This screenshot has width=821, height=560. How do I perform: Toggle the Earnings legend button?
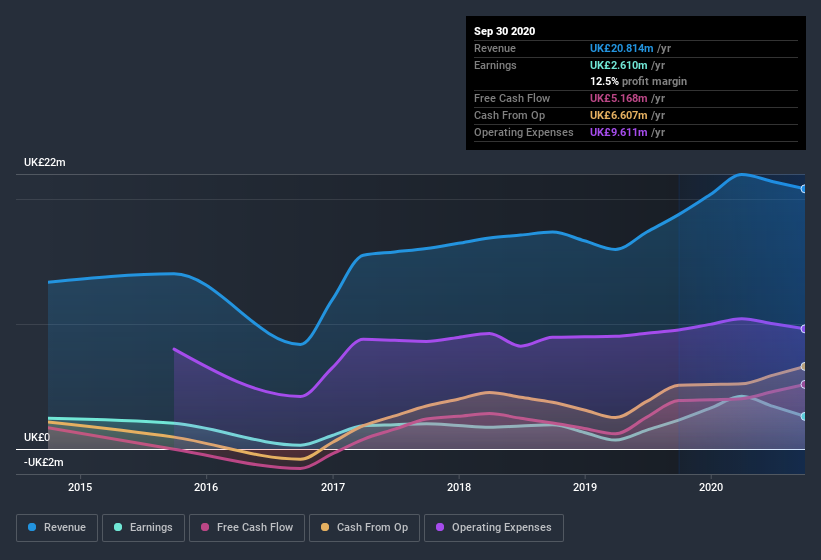(x=143, y=528)
